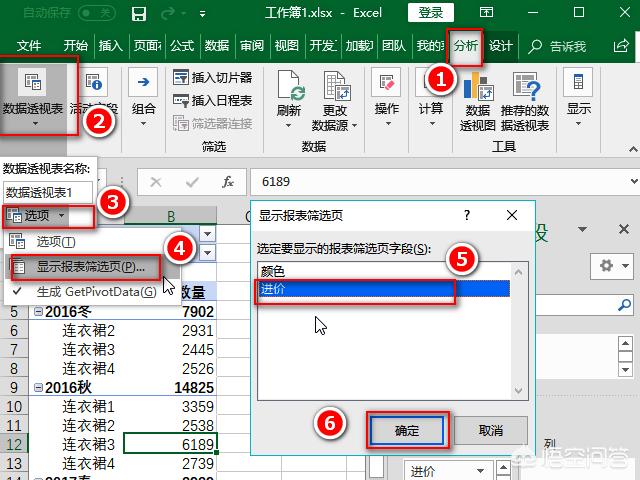Click 插入切片器
This screenshot has width=640, height=480.
(x=213, y=77)
